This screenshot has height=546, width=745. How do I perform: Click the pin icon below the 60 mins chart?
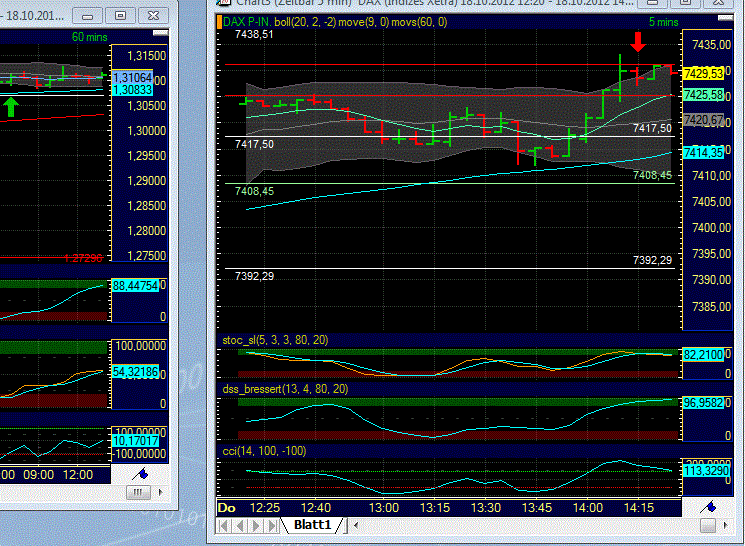click(x=140, y=474)
